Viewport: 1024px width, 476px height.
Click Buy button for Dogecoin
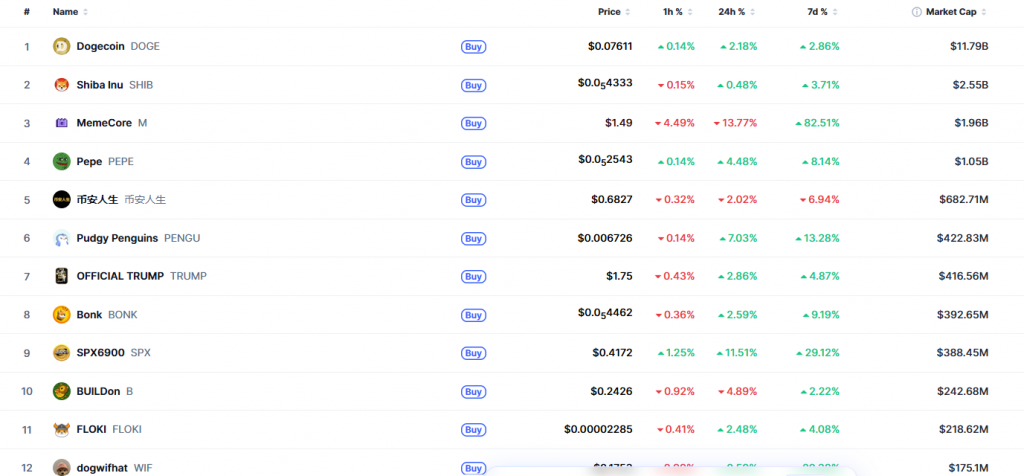473,47
